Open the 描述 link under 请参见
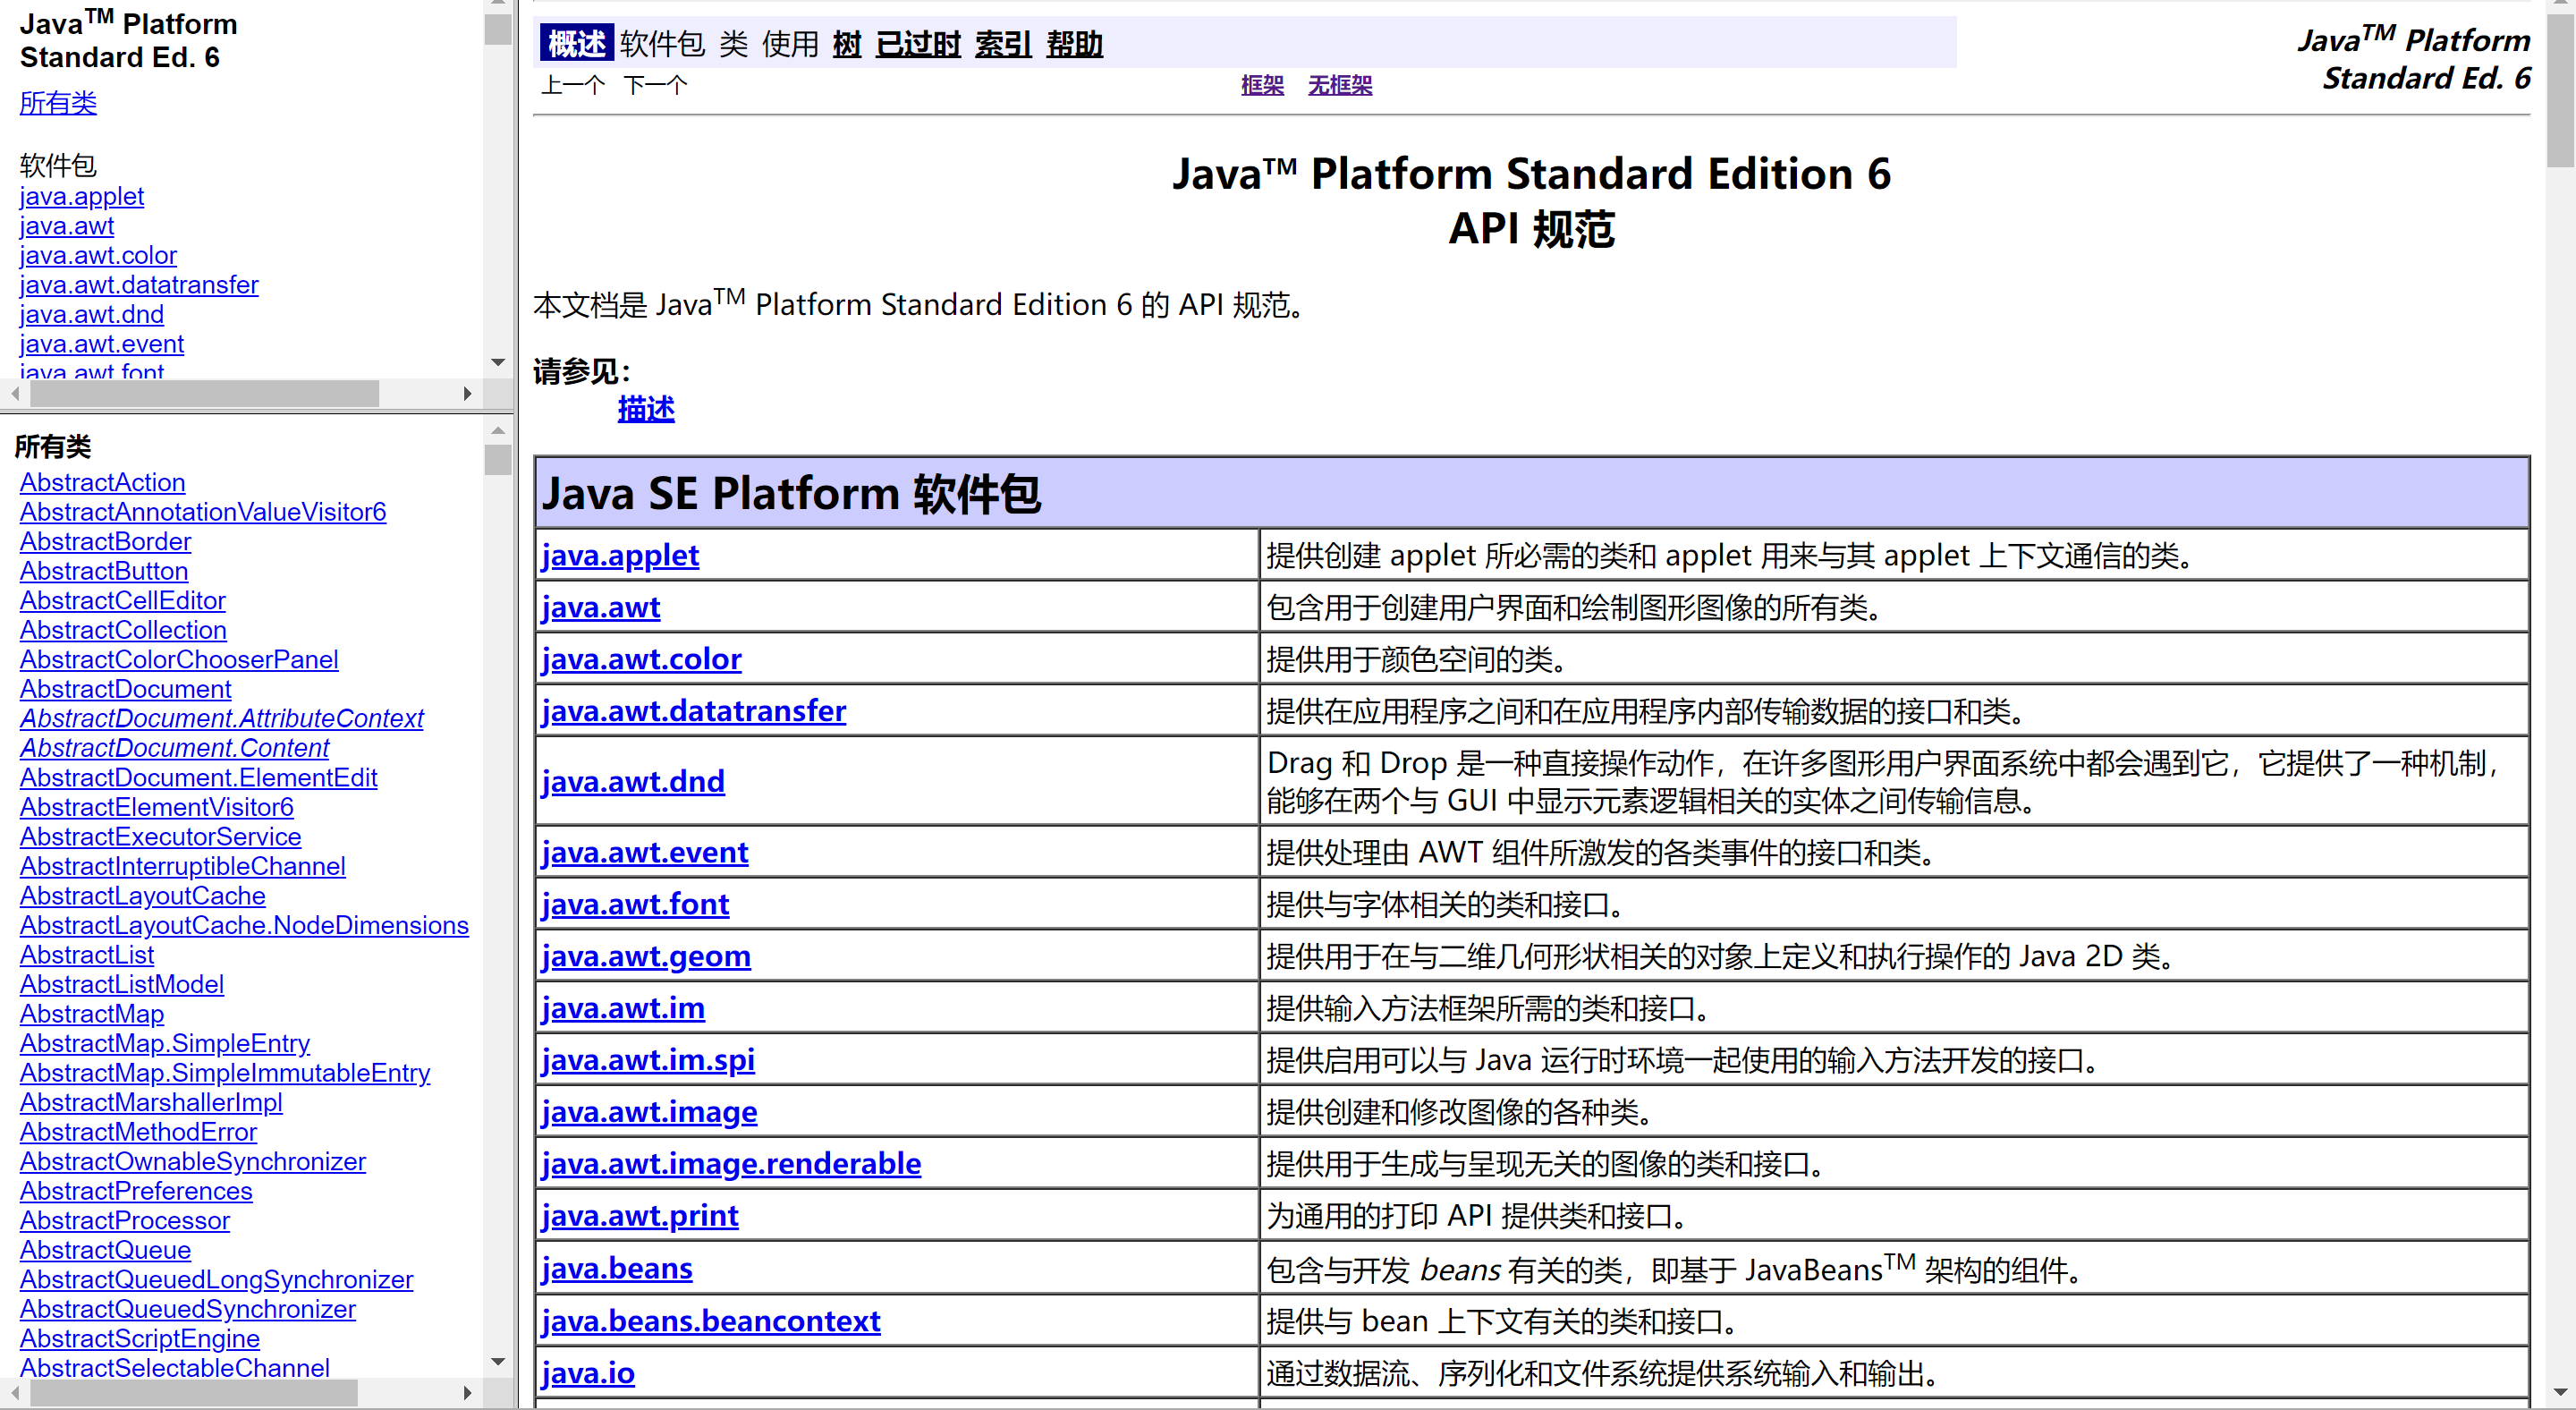 [645, 409]
